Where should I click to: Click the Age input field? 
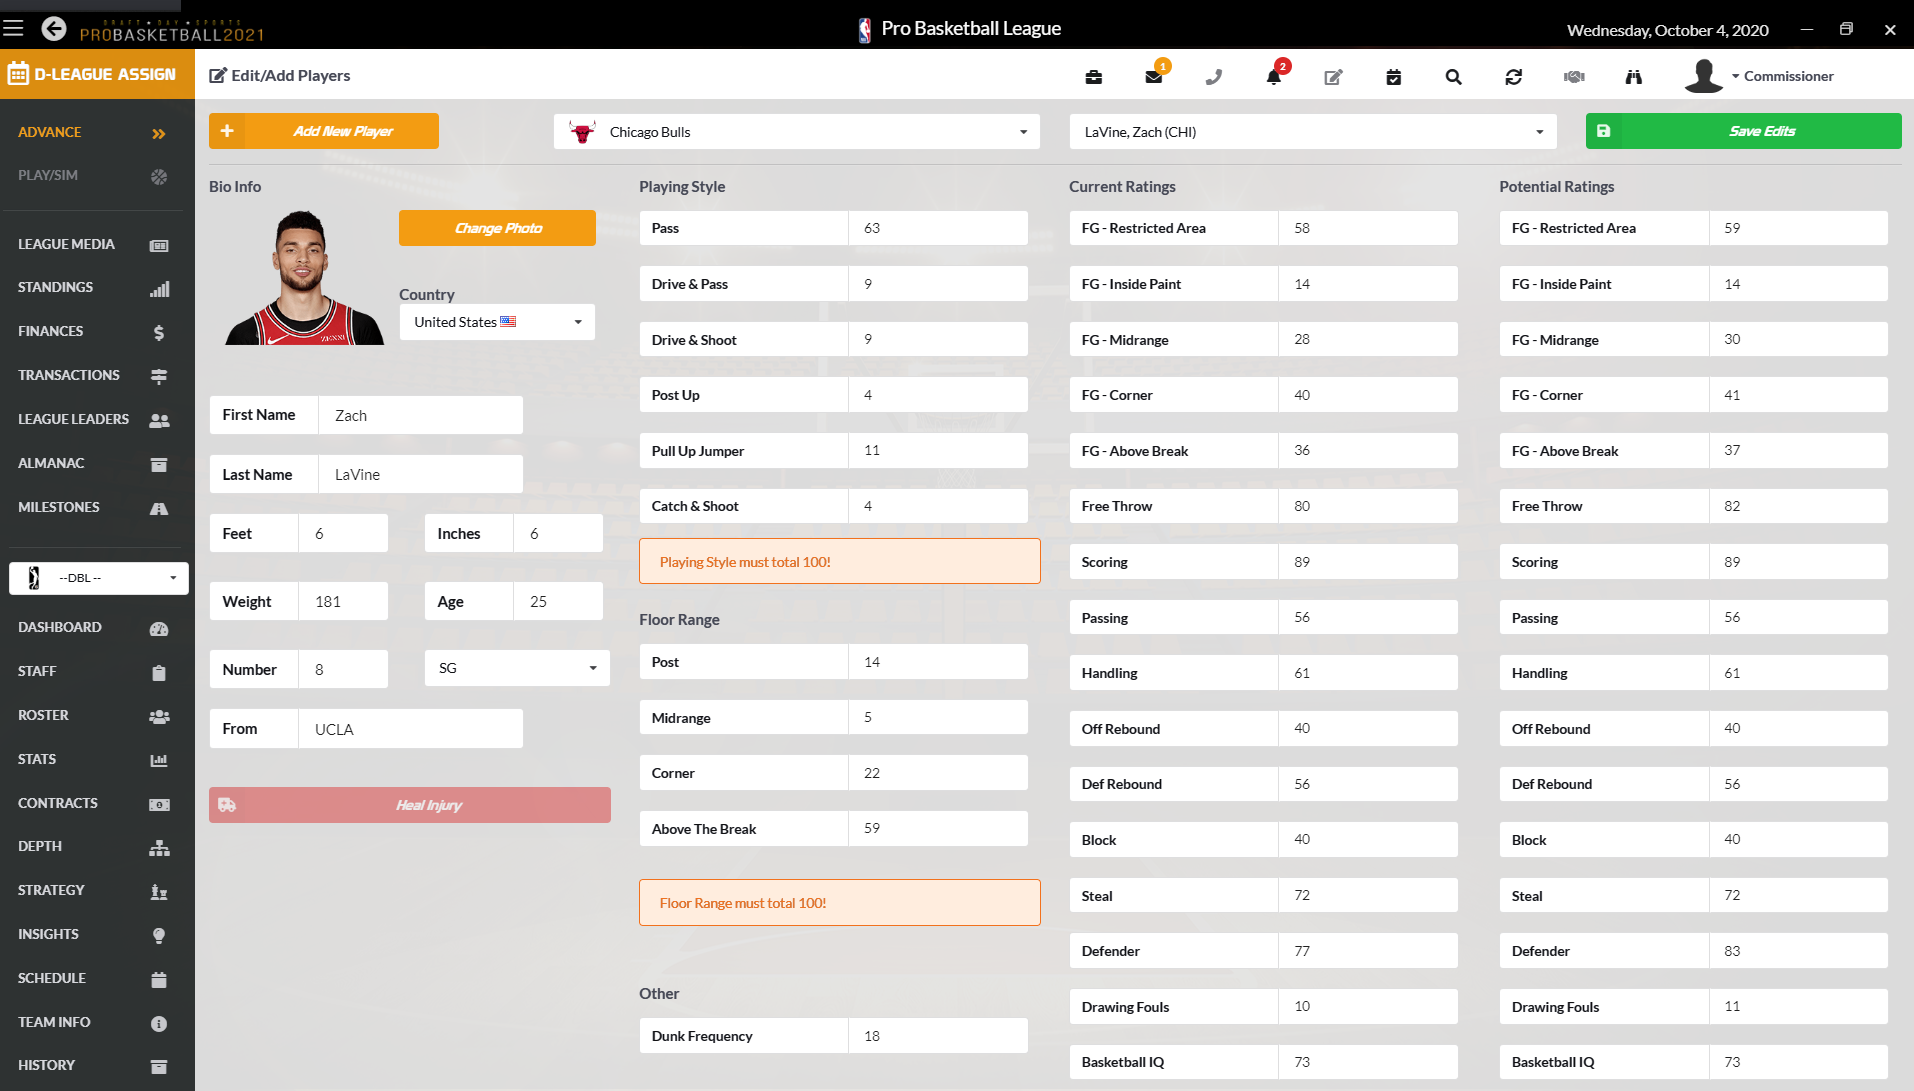558,601
